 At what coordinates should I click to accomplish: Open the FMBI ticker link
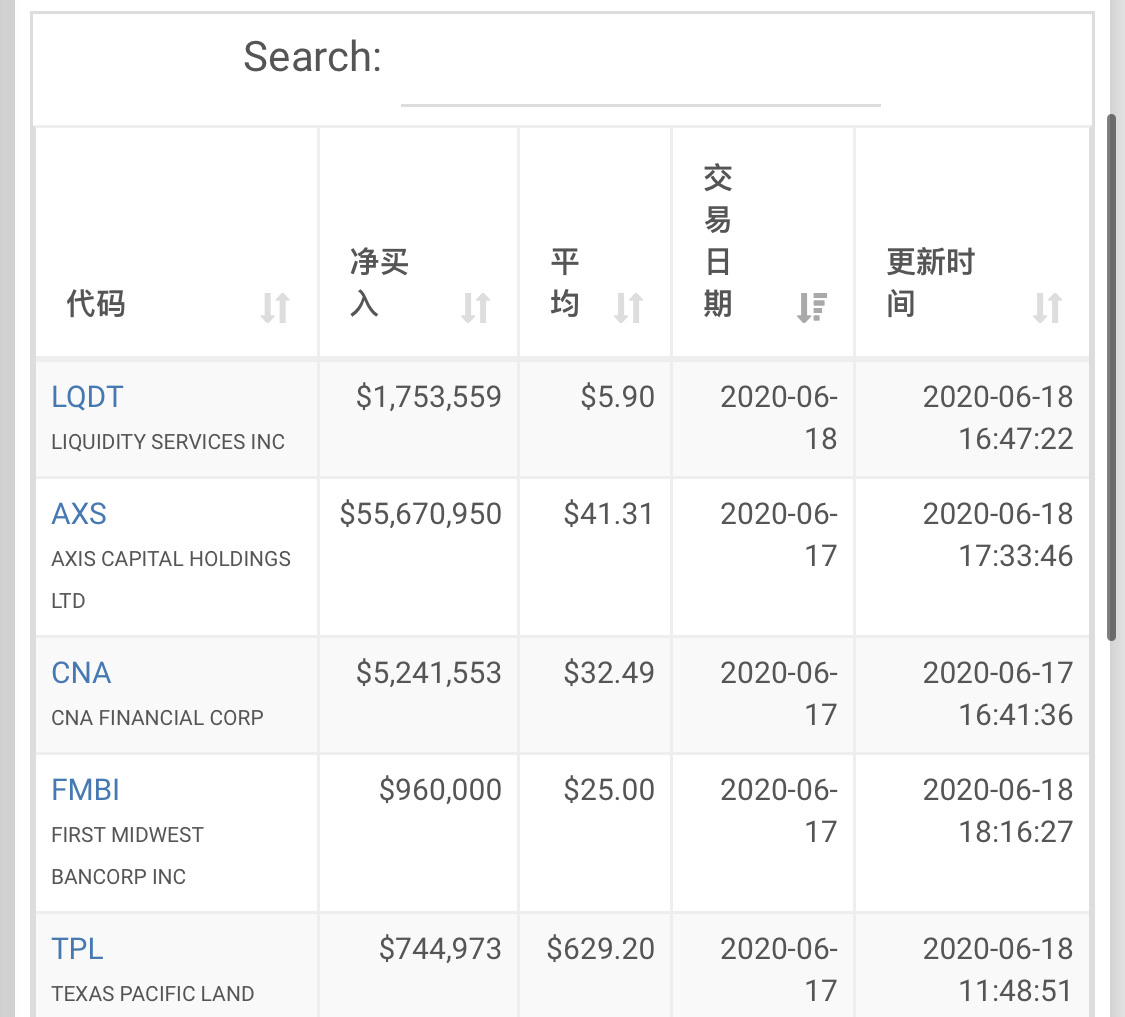tap(85, 790)
